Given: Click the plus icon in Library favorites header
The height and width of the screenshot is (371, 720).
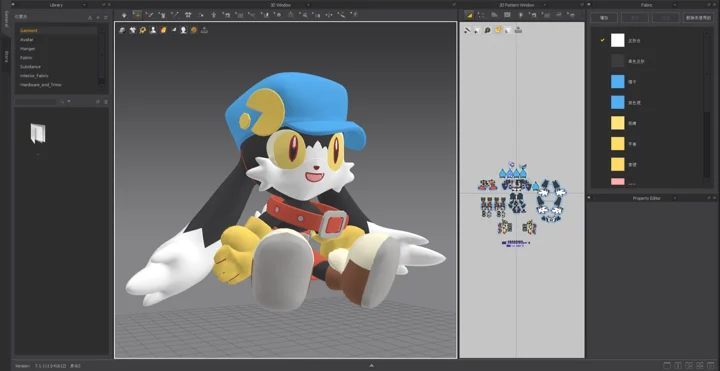Looking at the screenshot, I should pyautogui.click(x=98, y=17).
